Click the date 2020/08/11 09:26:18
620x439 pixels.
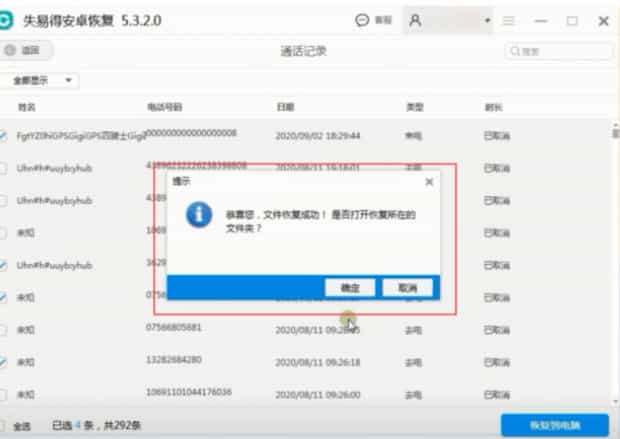coord(318,362)
